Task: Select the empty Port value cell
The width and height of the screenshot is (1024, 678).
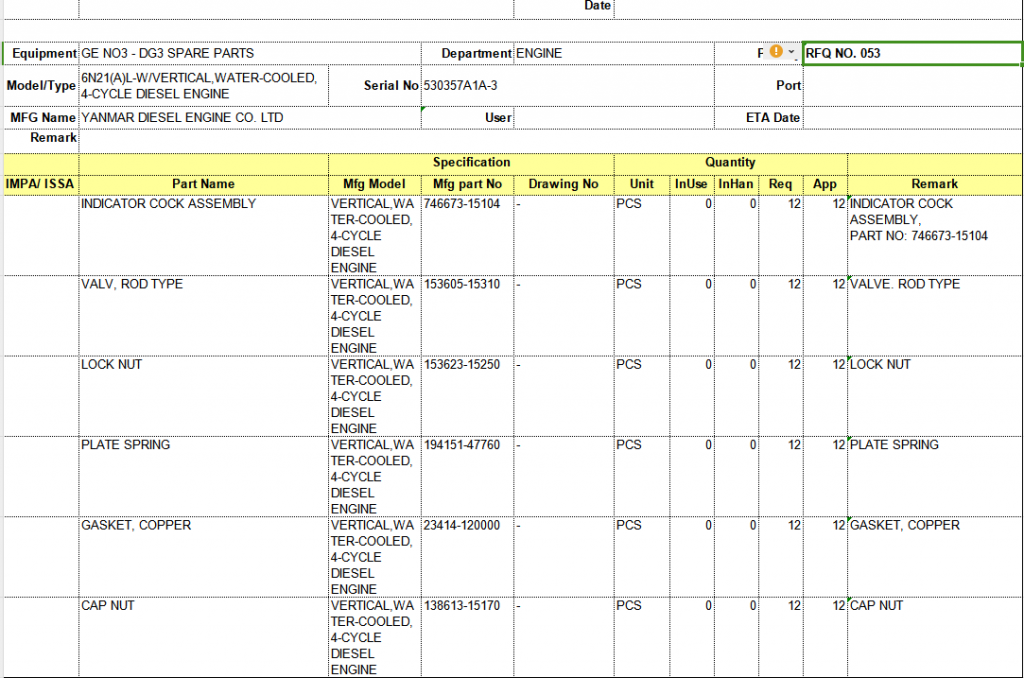Action: click(911, 86)
